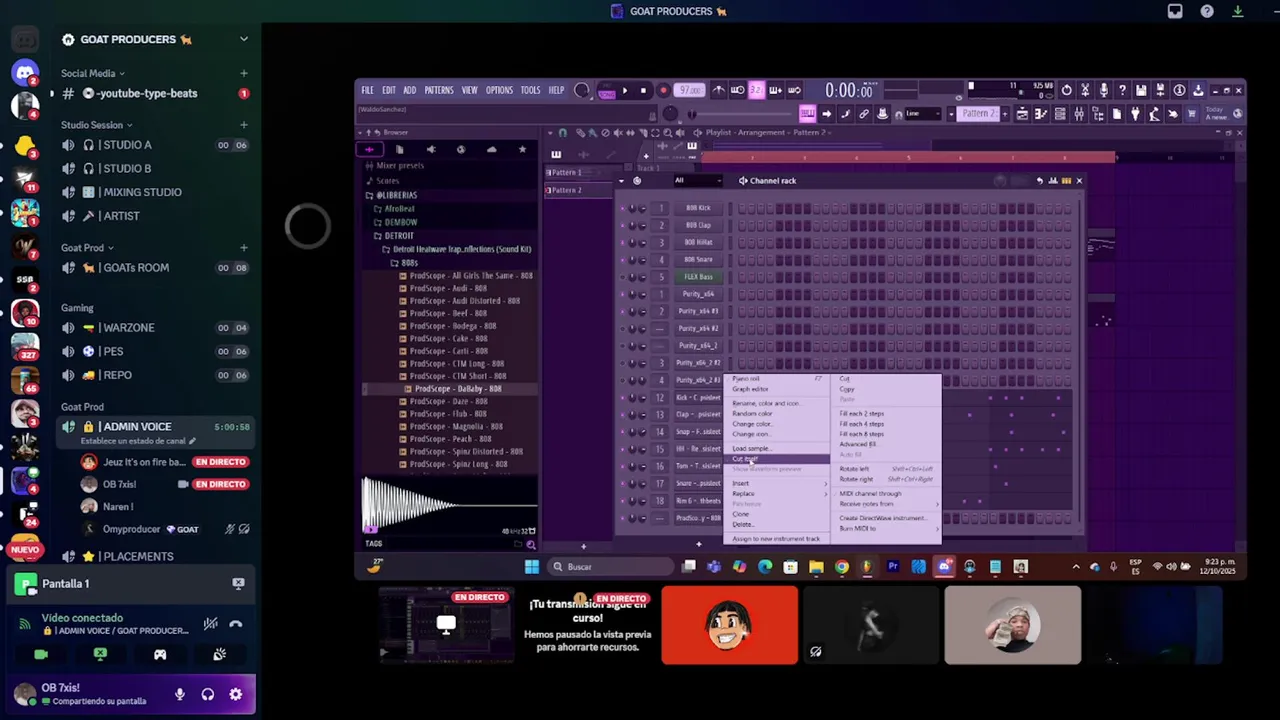Open soundboard icon in voice panel
1280x720 pixels.
coord(219,654)
